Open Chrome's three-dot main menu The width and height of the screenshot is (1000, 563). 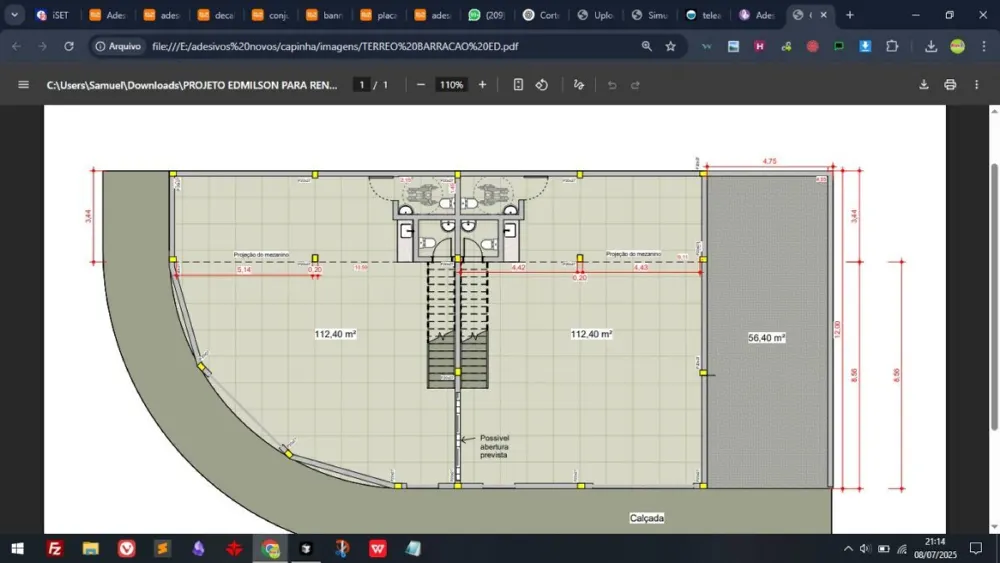[x=983, y=46]
